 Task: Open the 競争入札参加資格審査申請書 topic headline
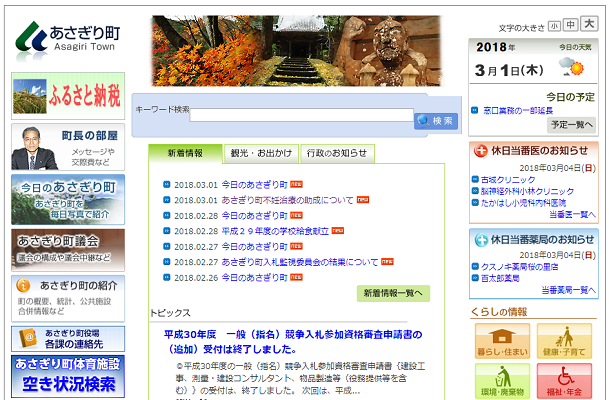(x=293, y=342)
